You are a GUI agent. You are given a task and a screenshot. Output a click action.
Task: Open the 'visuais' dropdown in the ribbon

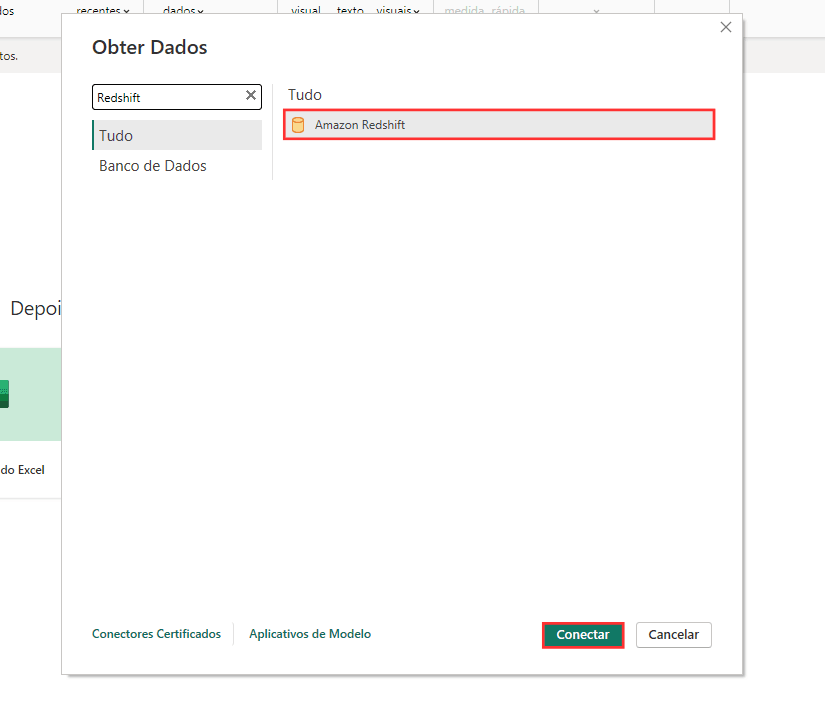pos(398,10)
